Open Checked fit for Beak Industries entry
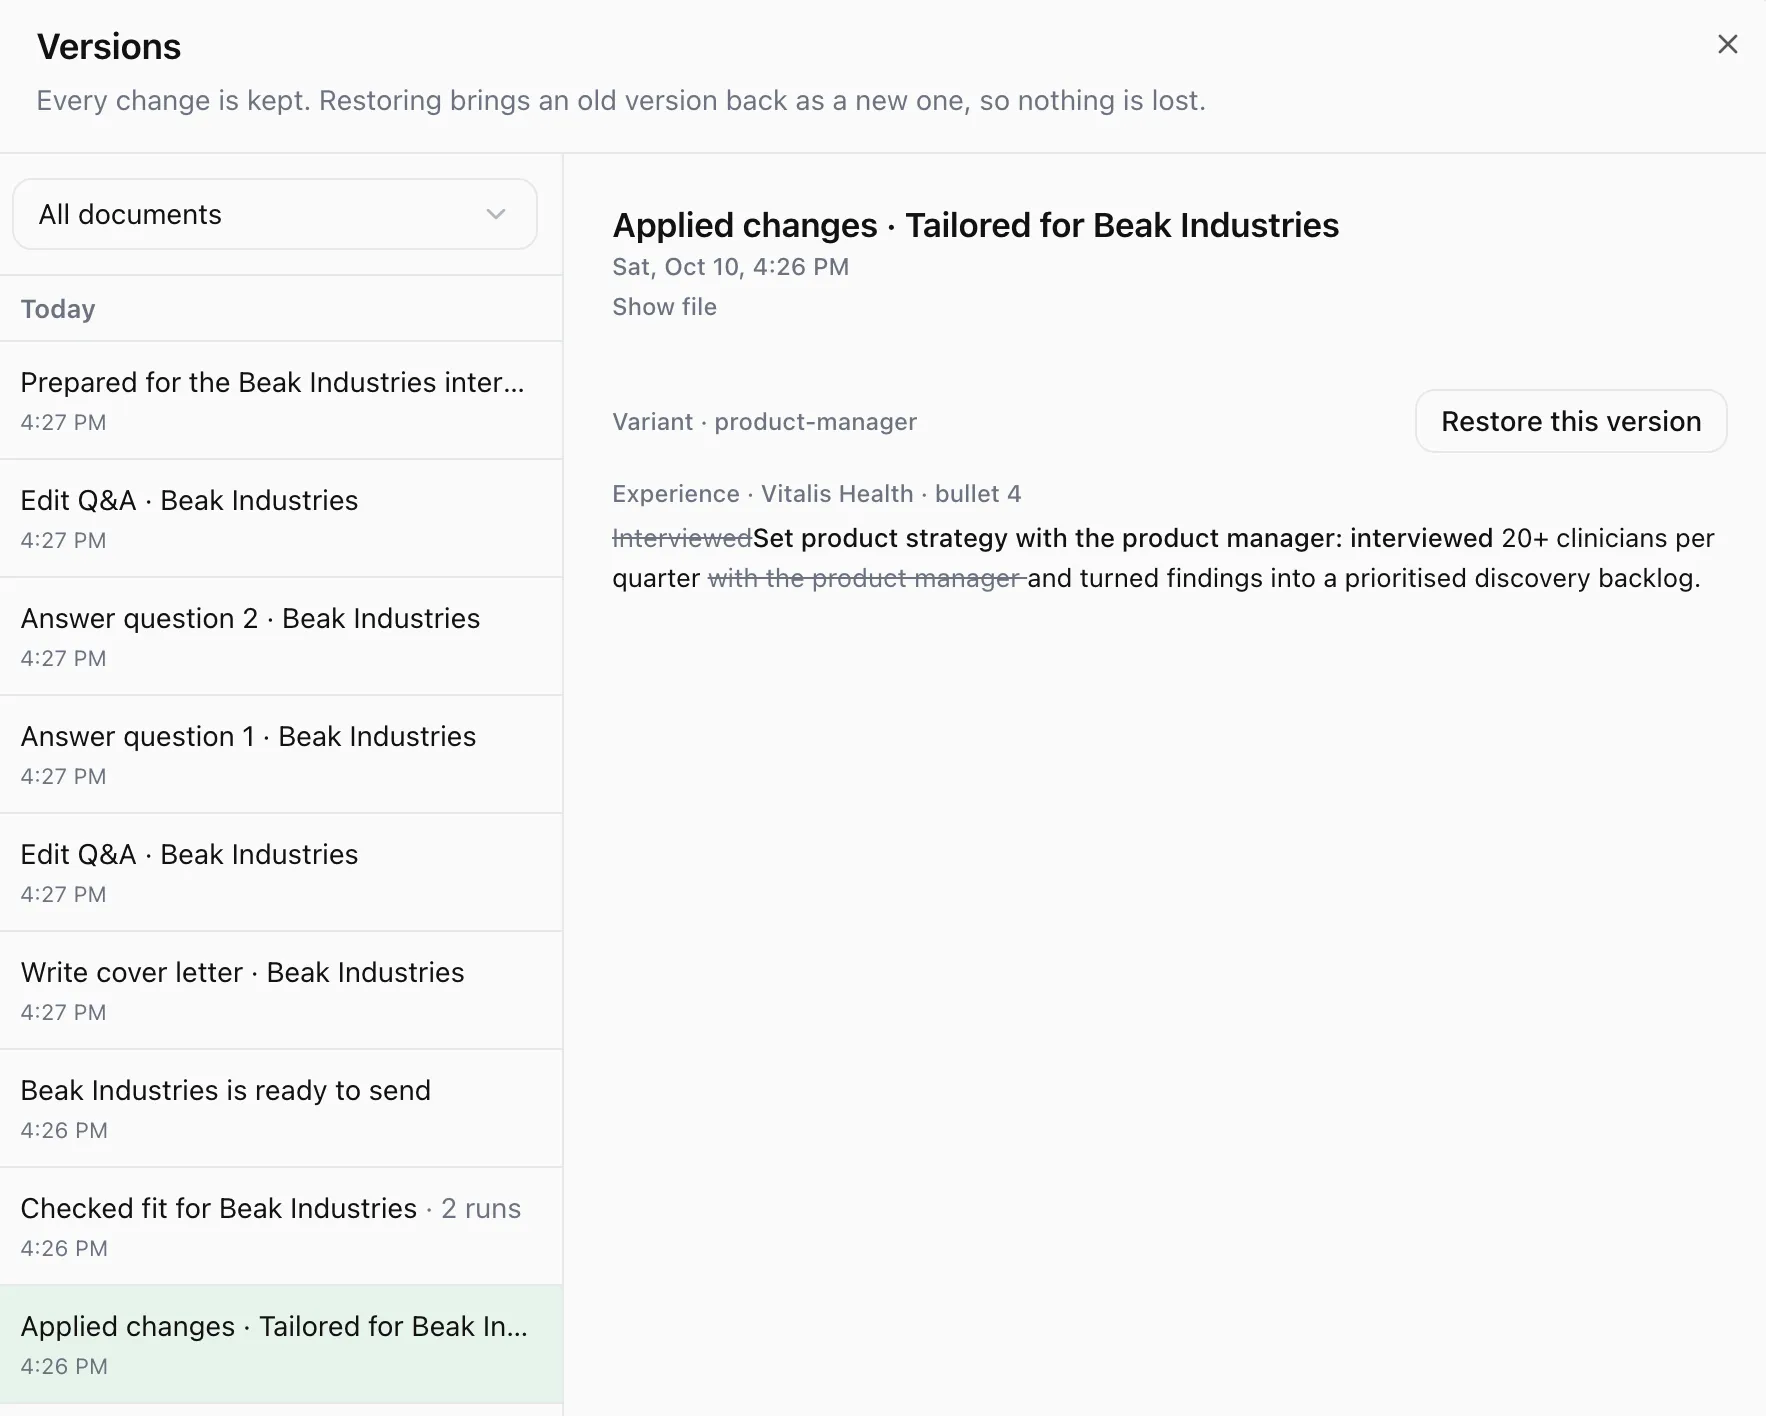This screenshot has height=1416, width=1766. [x=281, y=1226]
